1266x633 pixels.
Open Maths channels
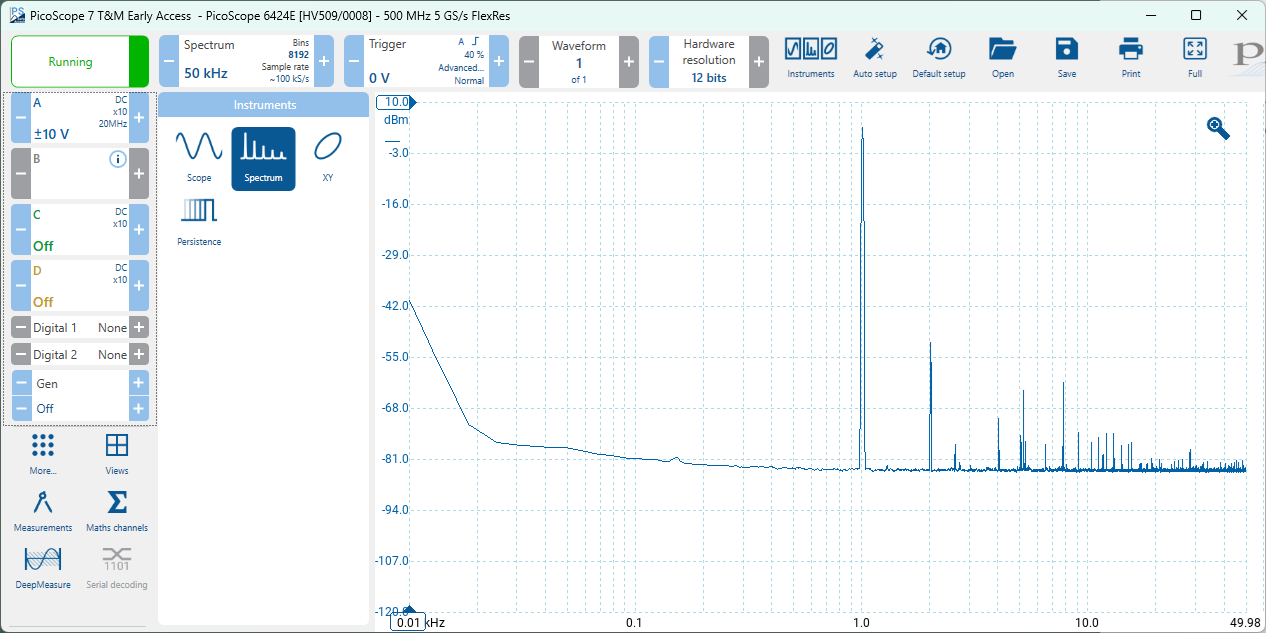[x=117, y=511]
